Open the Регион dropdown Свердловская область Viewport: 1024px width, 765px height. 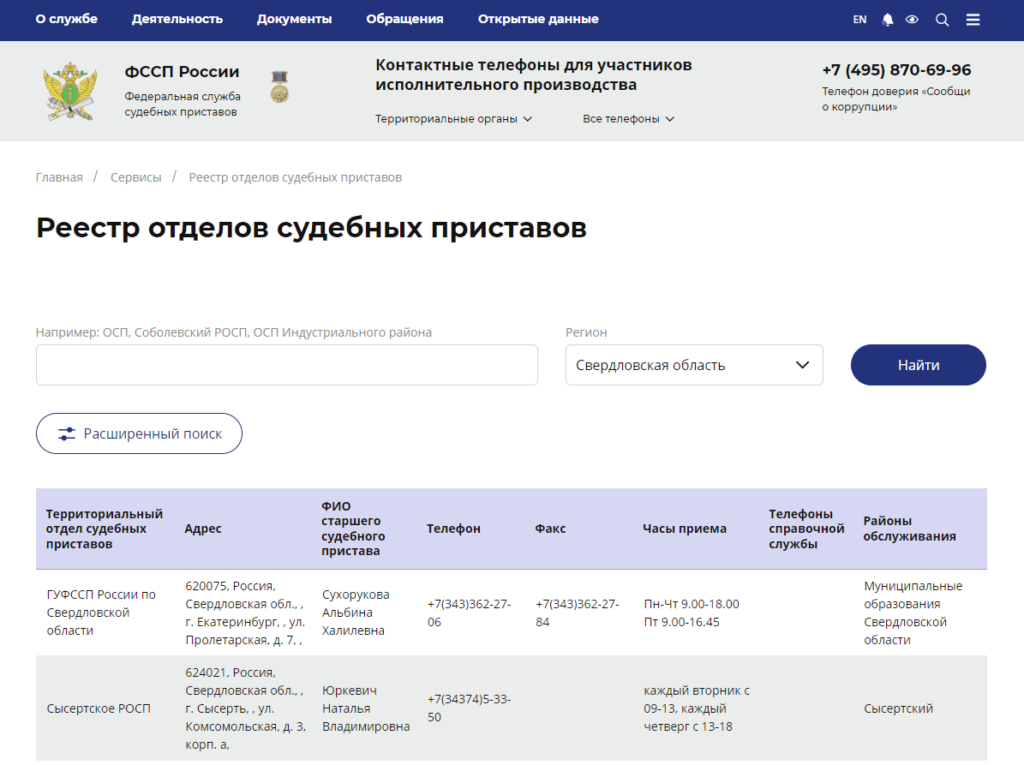coord(694,365)
